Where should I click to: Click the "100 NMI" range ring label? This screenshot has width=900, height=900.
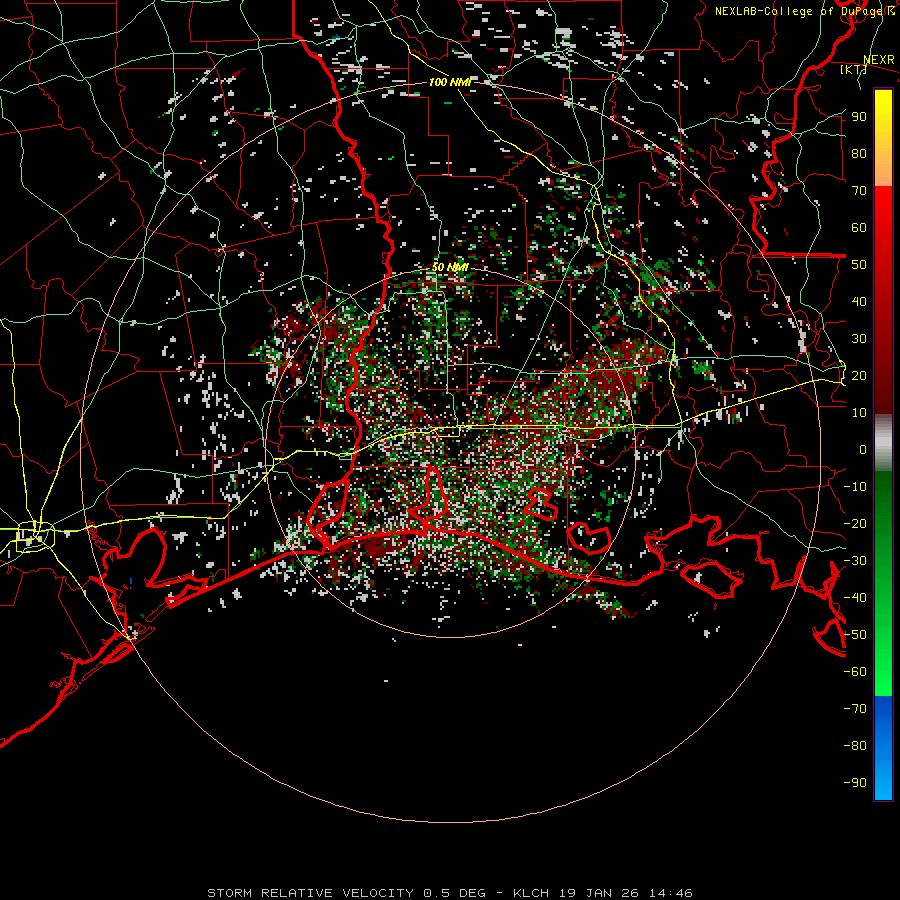pyautogui.click(x=449, y=82)
